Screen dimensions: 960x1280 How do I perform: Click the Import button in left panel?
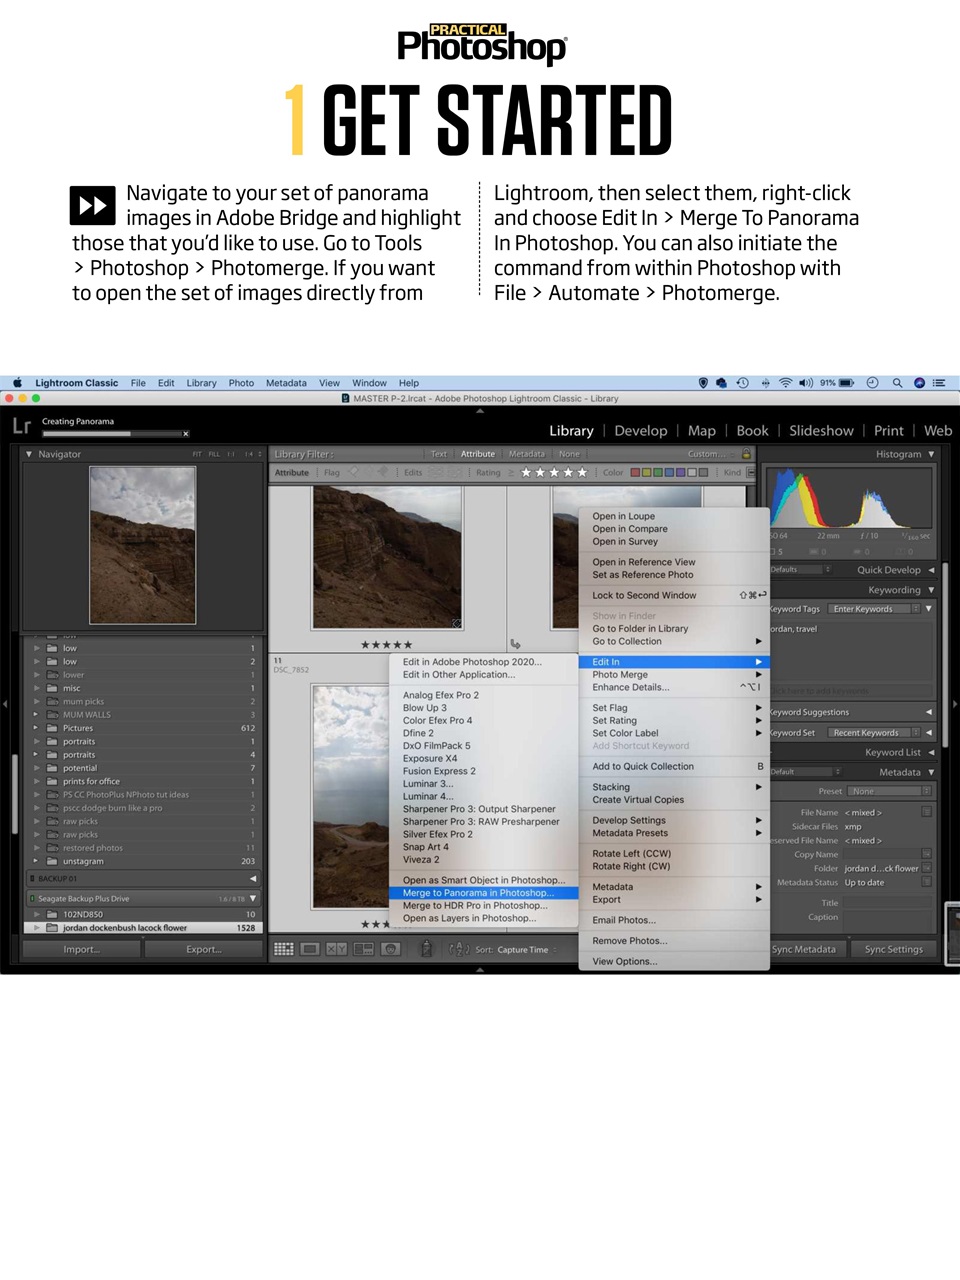[80, 948]
